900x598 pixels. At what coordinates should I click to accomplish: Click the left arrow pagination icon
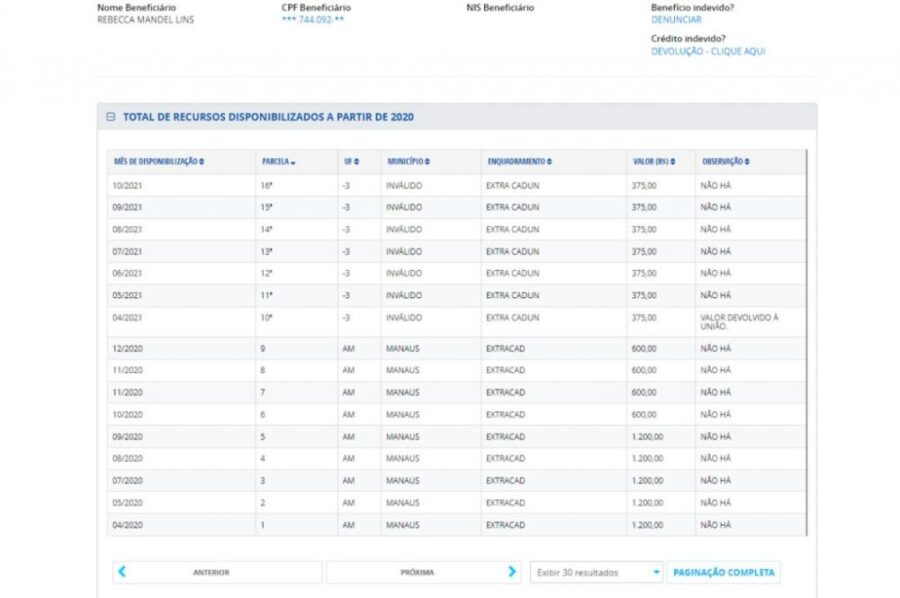122,572
